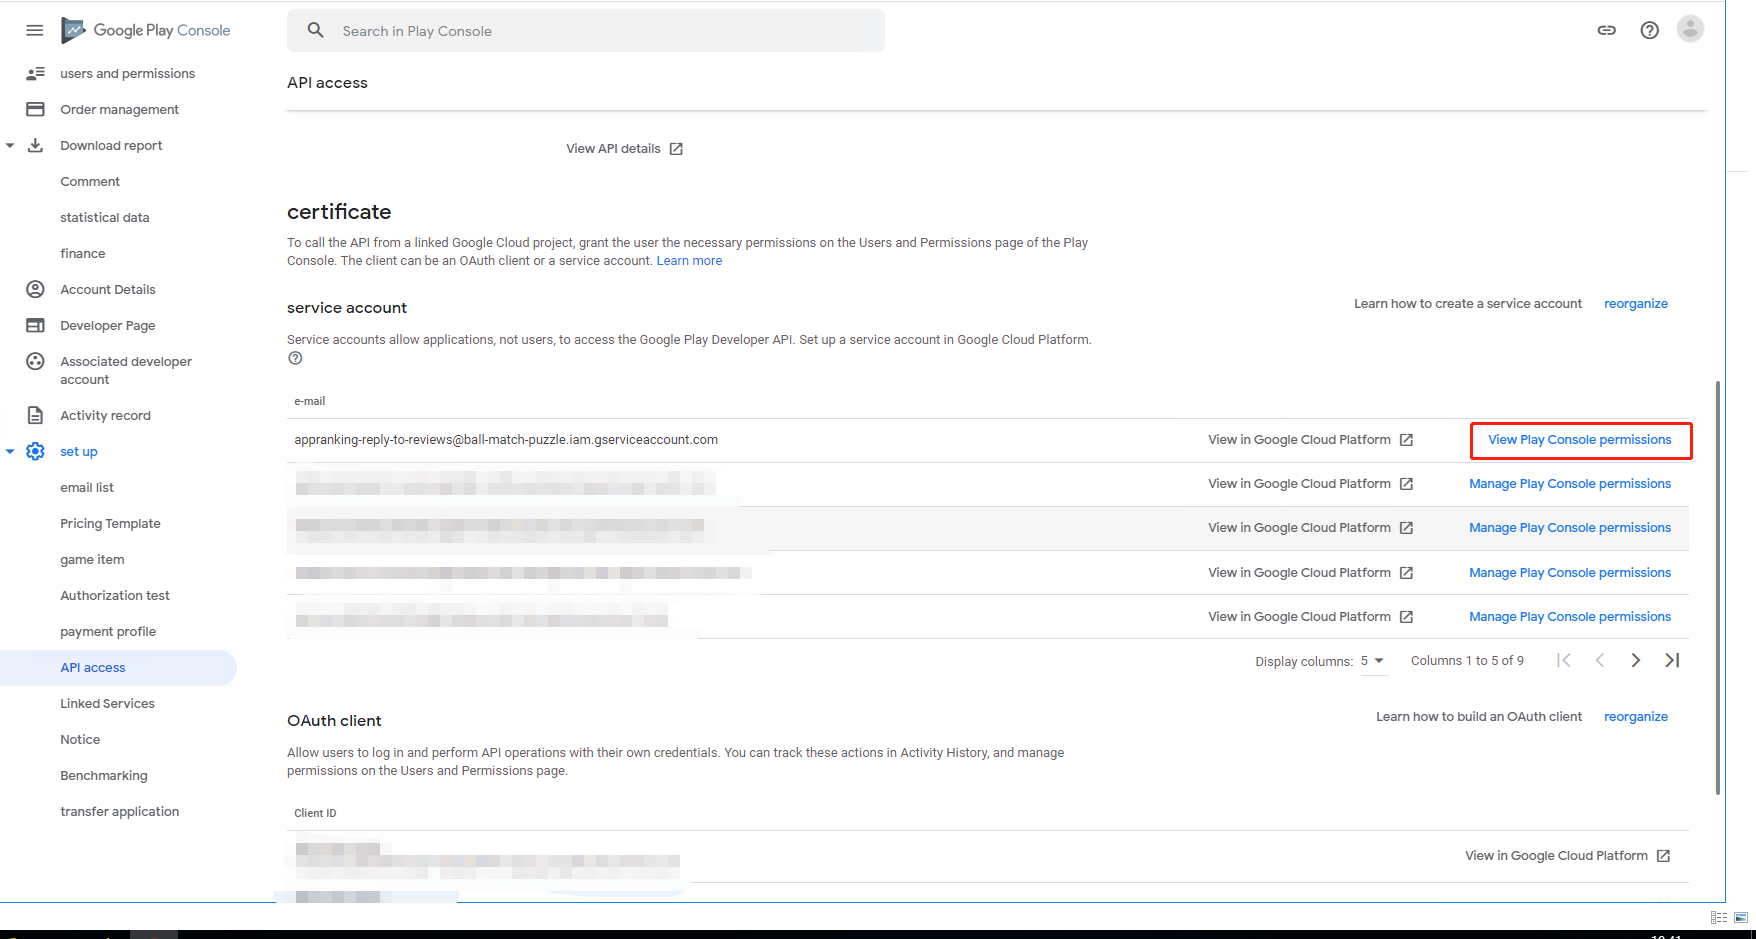Click View API details link
This screenshot has width=1756, height=939.
[613, 149]
